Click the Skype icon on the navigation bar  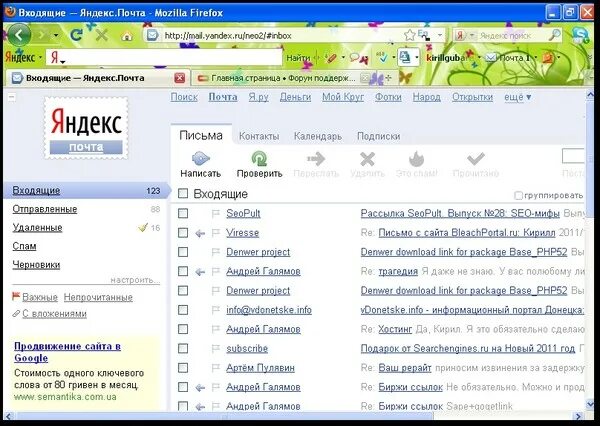(581, 36)
